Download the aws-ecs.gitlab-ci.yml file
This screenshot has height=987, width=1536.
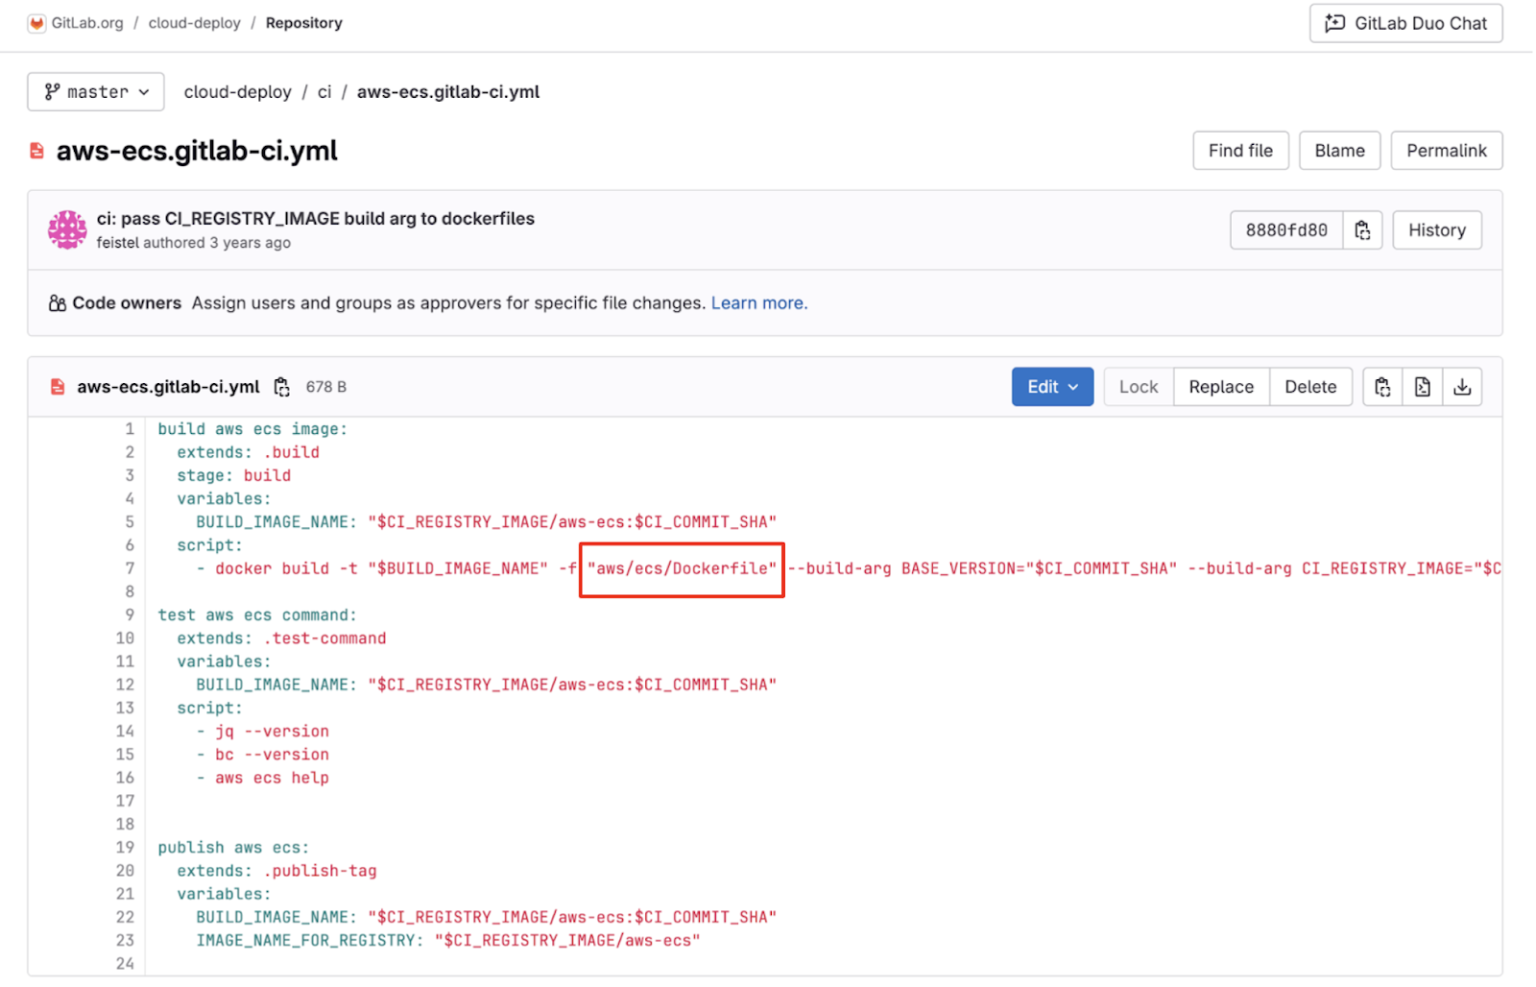click(x=1463, y=387)
